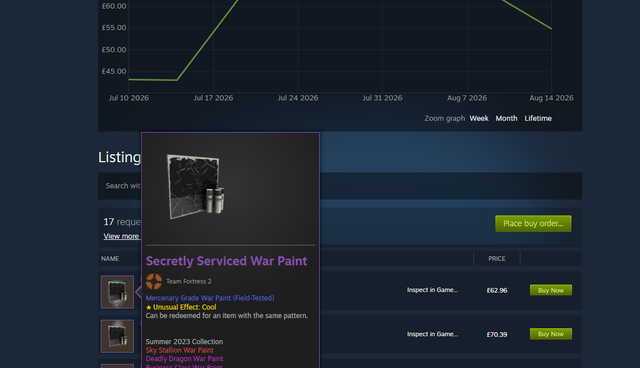Set graph zoom to Week
This screenshot has width=640, height=368.
click(479, 118)
